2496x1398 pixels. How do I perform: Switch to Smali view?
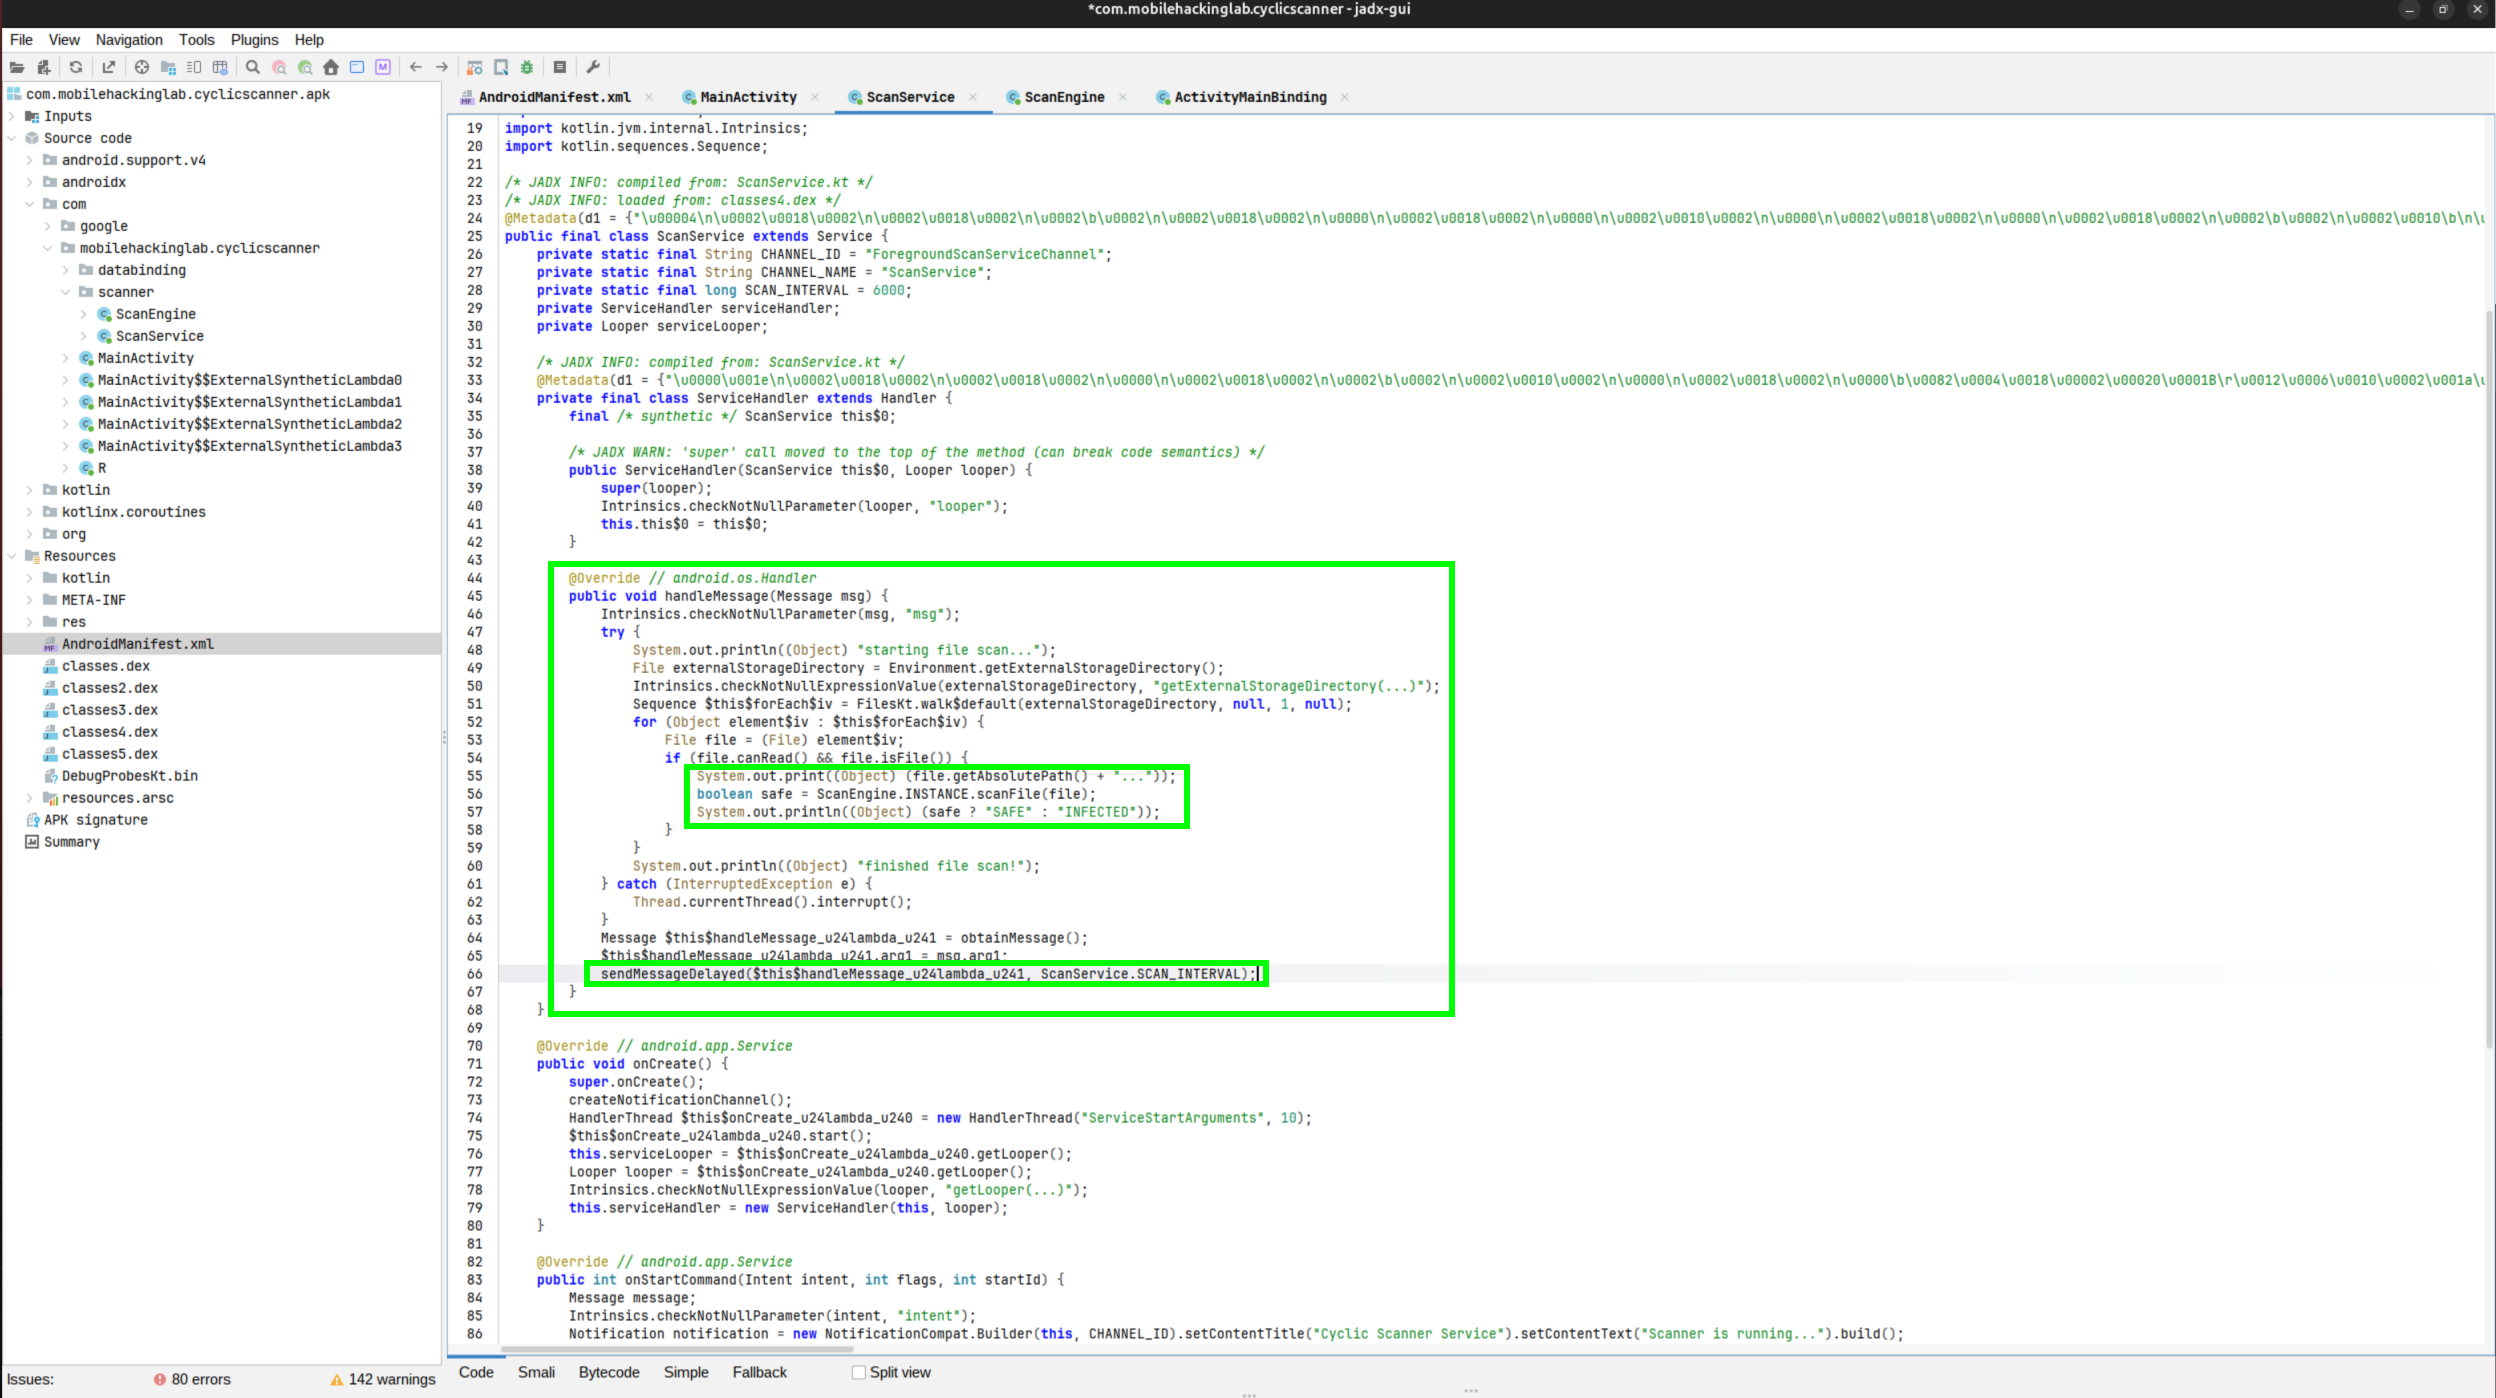(x=536, y=1372)
